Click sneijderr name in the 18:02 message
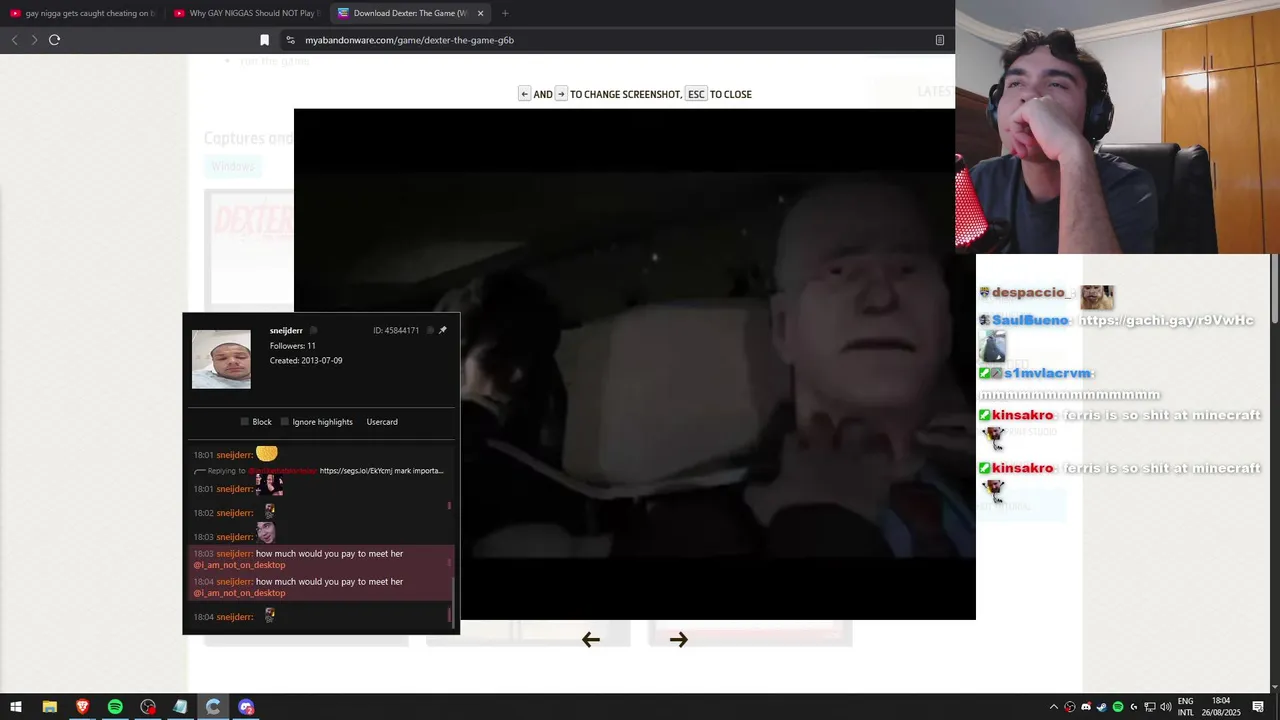The height and width of the screenshot is (720, 1280). pyautogui.click(x=234, y=513)
